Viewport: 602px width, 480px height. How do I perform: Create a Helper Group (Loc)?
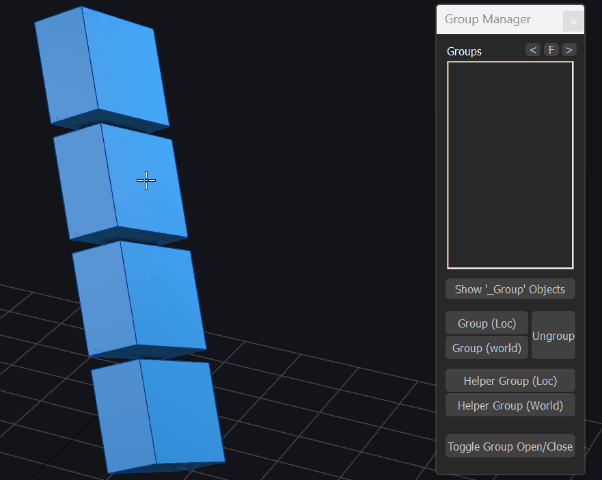coord(509,380)
